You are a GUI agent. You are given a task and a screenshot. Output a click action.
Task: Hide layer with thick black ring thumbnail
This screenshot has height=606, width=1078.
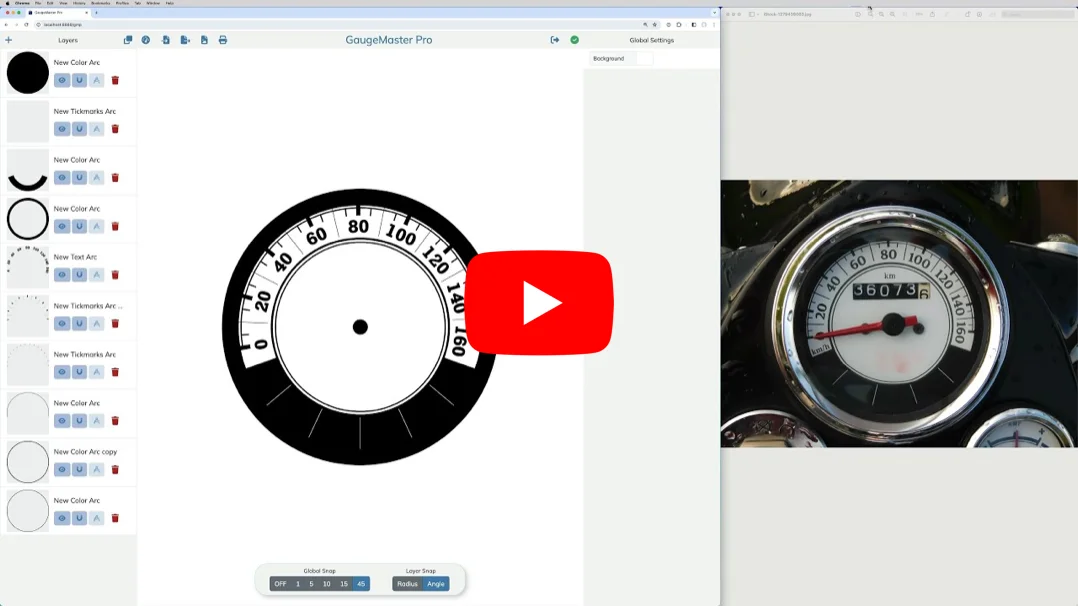[62, 226]
